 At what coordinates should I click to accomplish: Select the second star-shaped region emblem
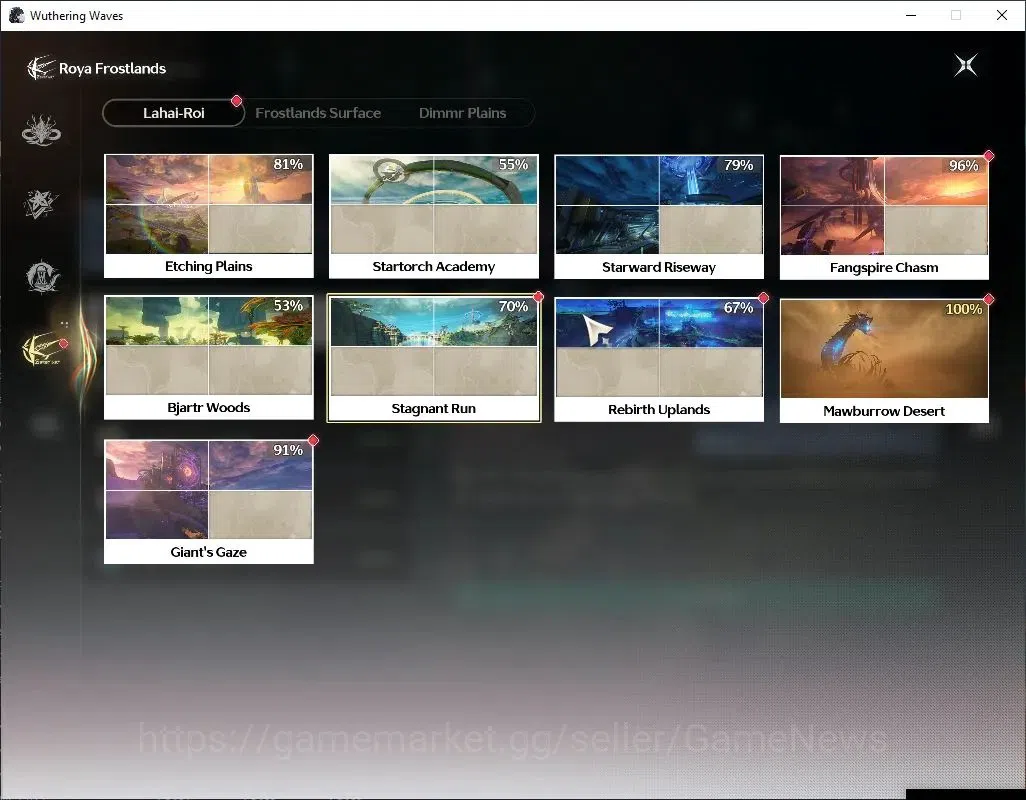coord(41,203)
